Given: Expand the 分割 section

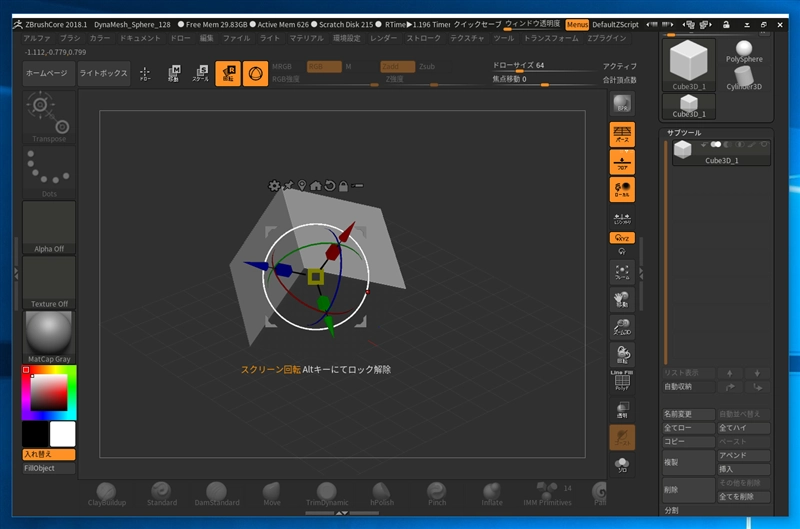Looking at the screenshot, I should tap(671, 510).
